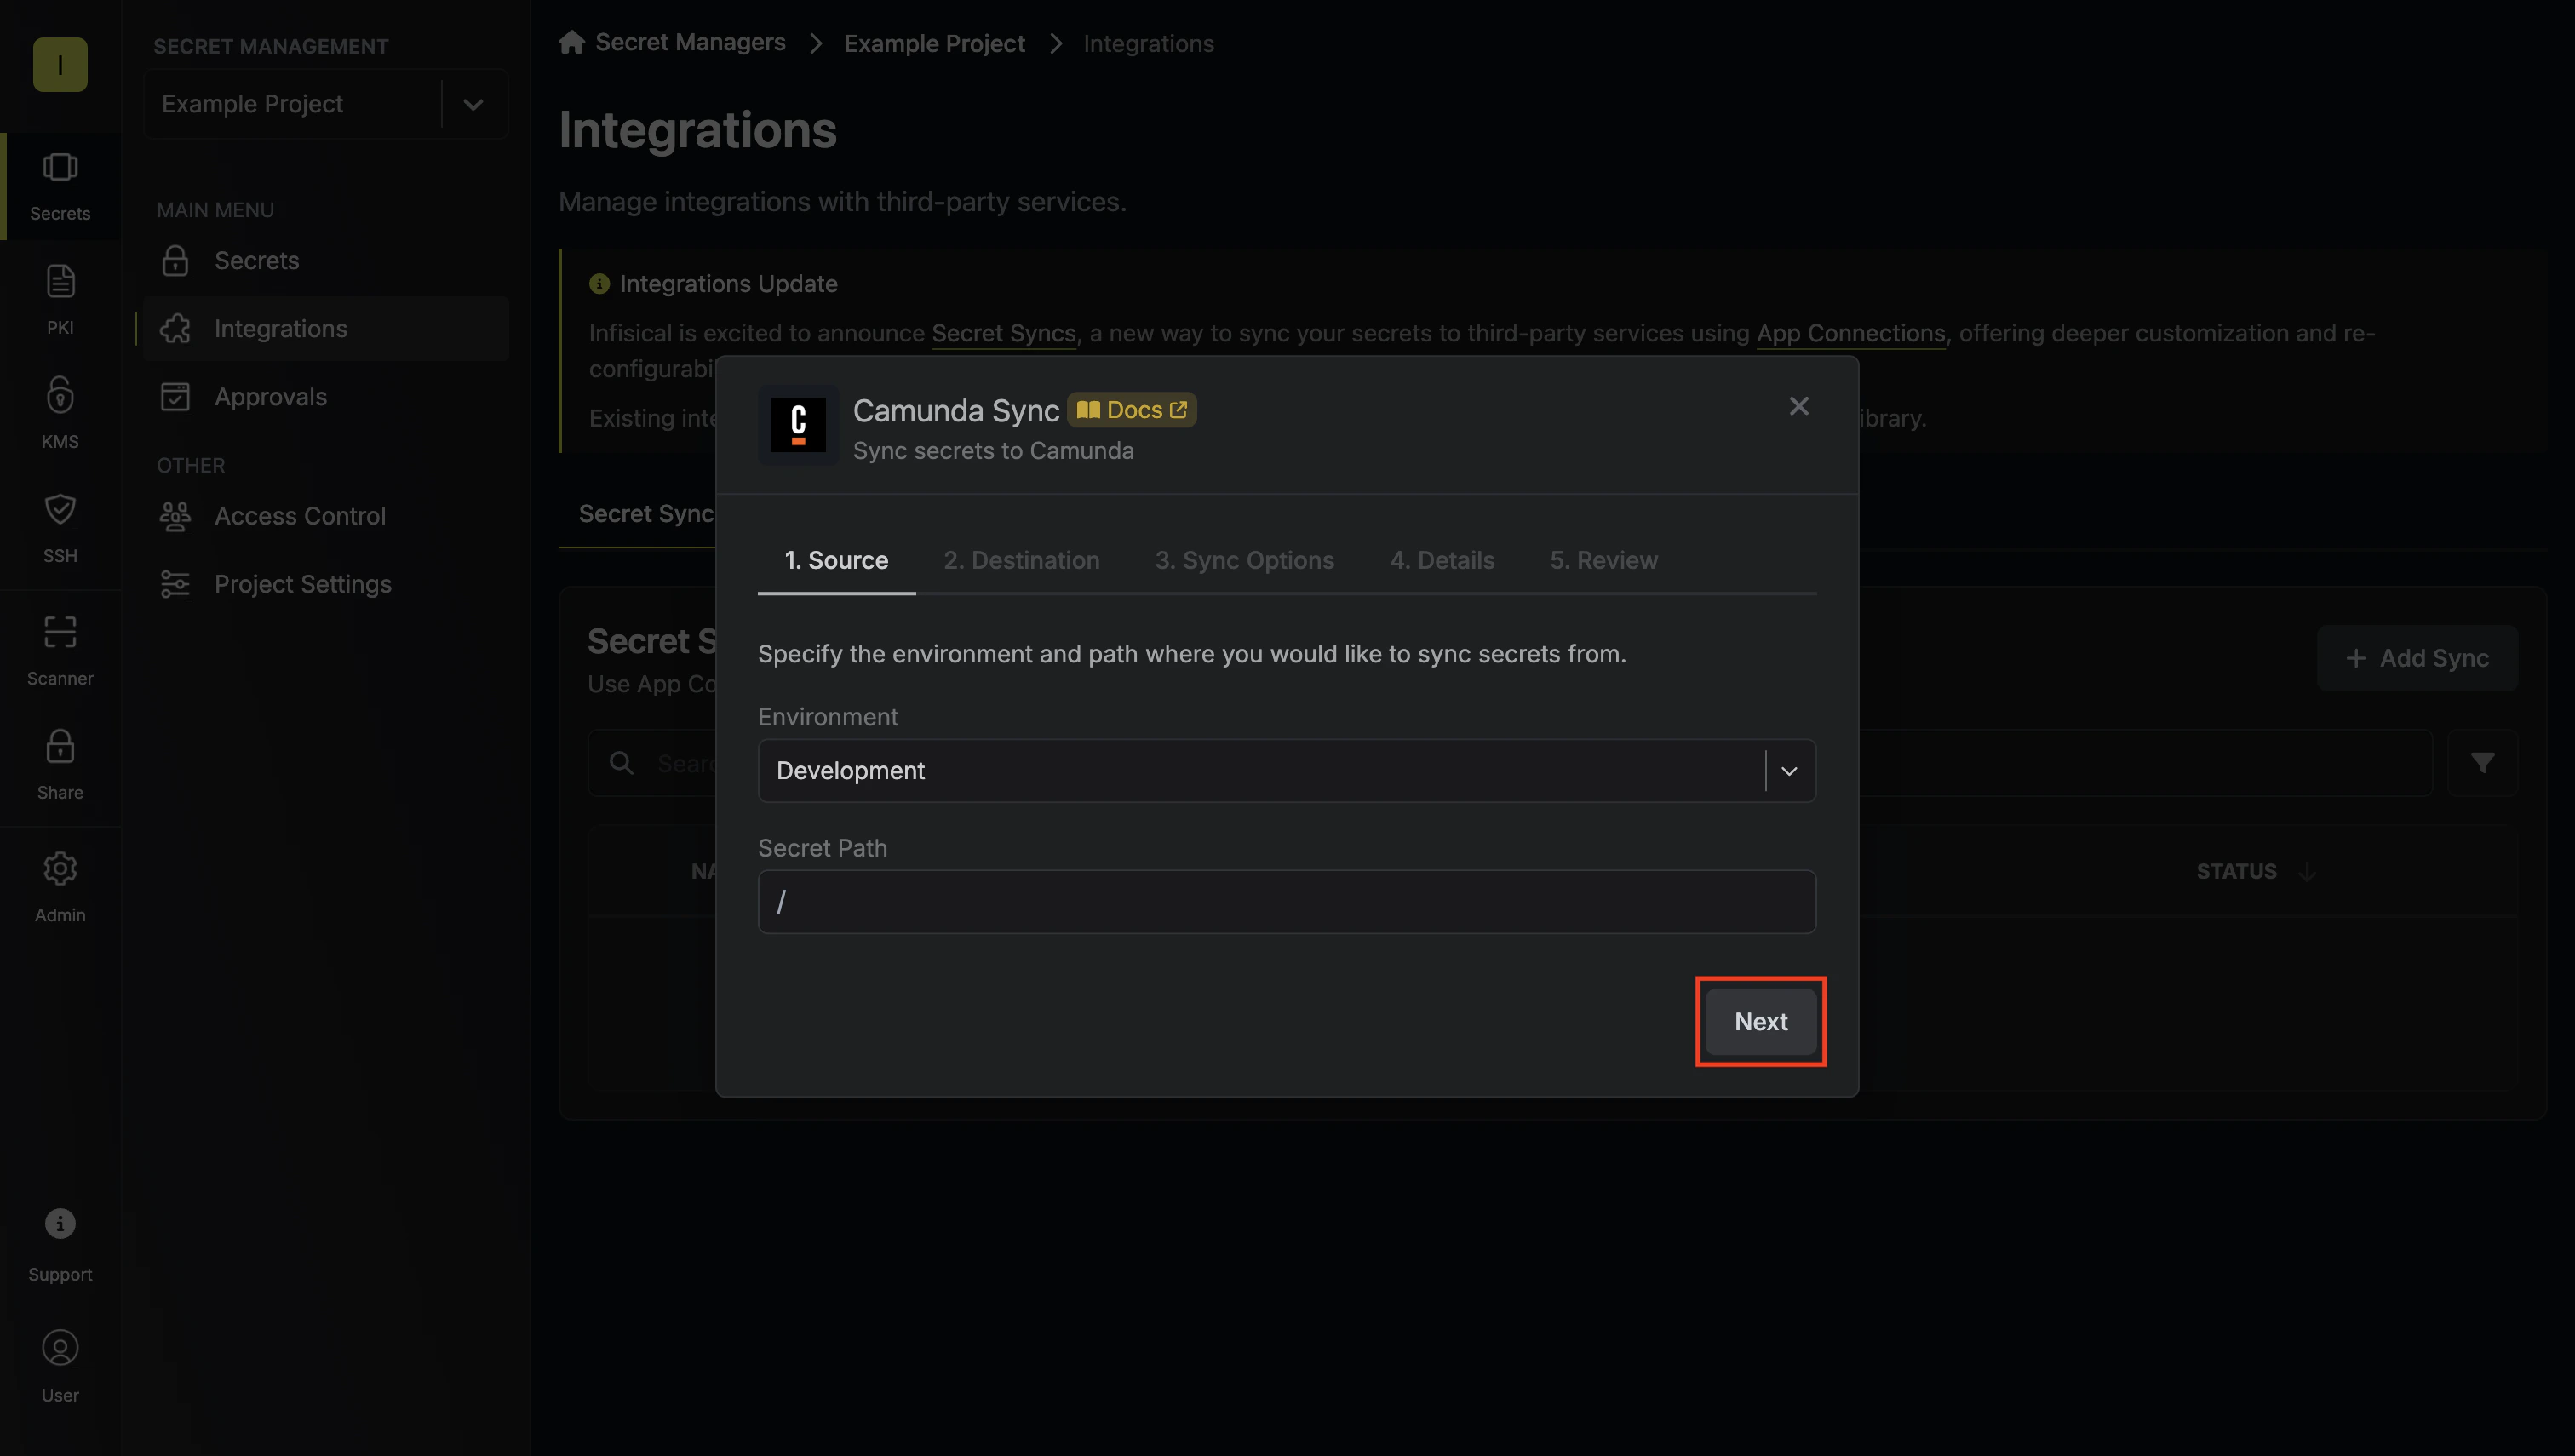Open Approvals in the main menu
Image resolution: width=2575 pixels, height=1456 pixels.
point(325,397)
